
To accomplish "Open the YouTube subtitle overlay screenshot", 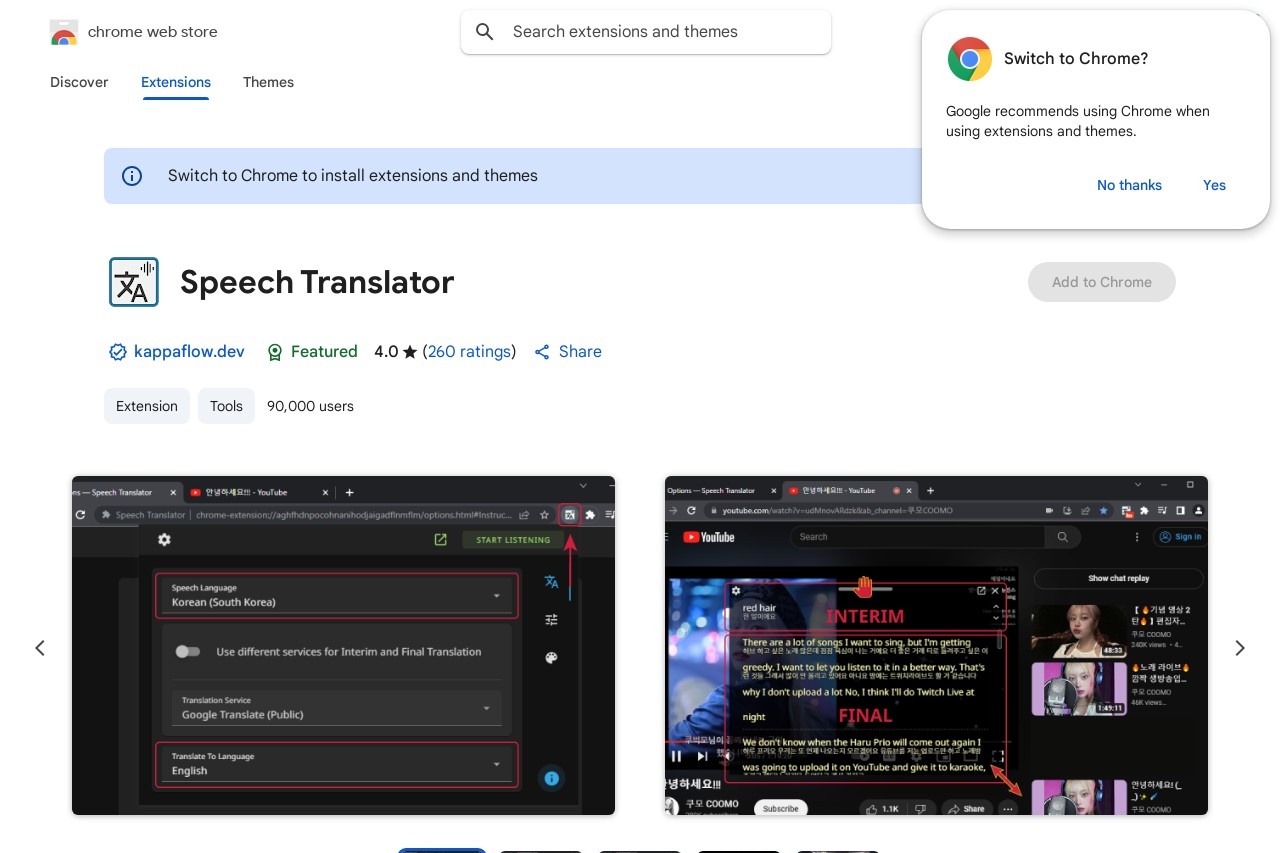I will [x=936, y=645].
